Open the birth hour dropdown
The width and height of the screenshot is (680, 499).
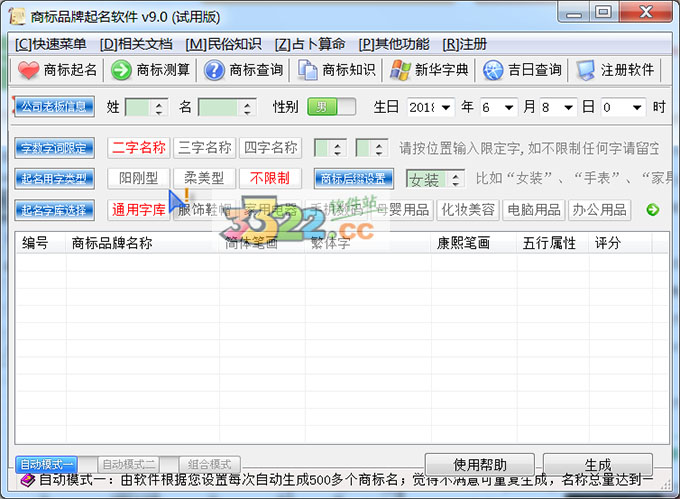(637, 107)
